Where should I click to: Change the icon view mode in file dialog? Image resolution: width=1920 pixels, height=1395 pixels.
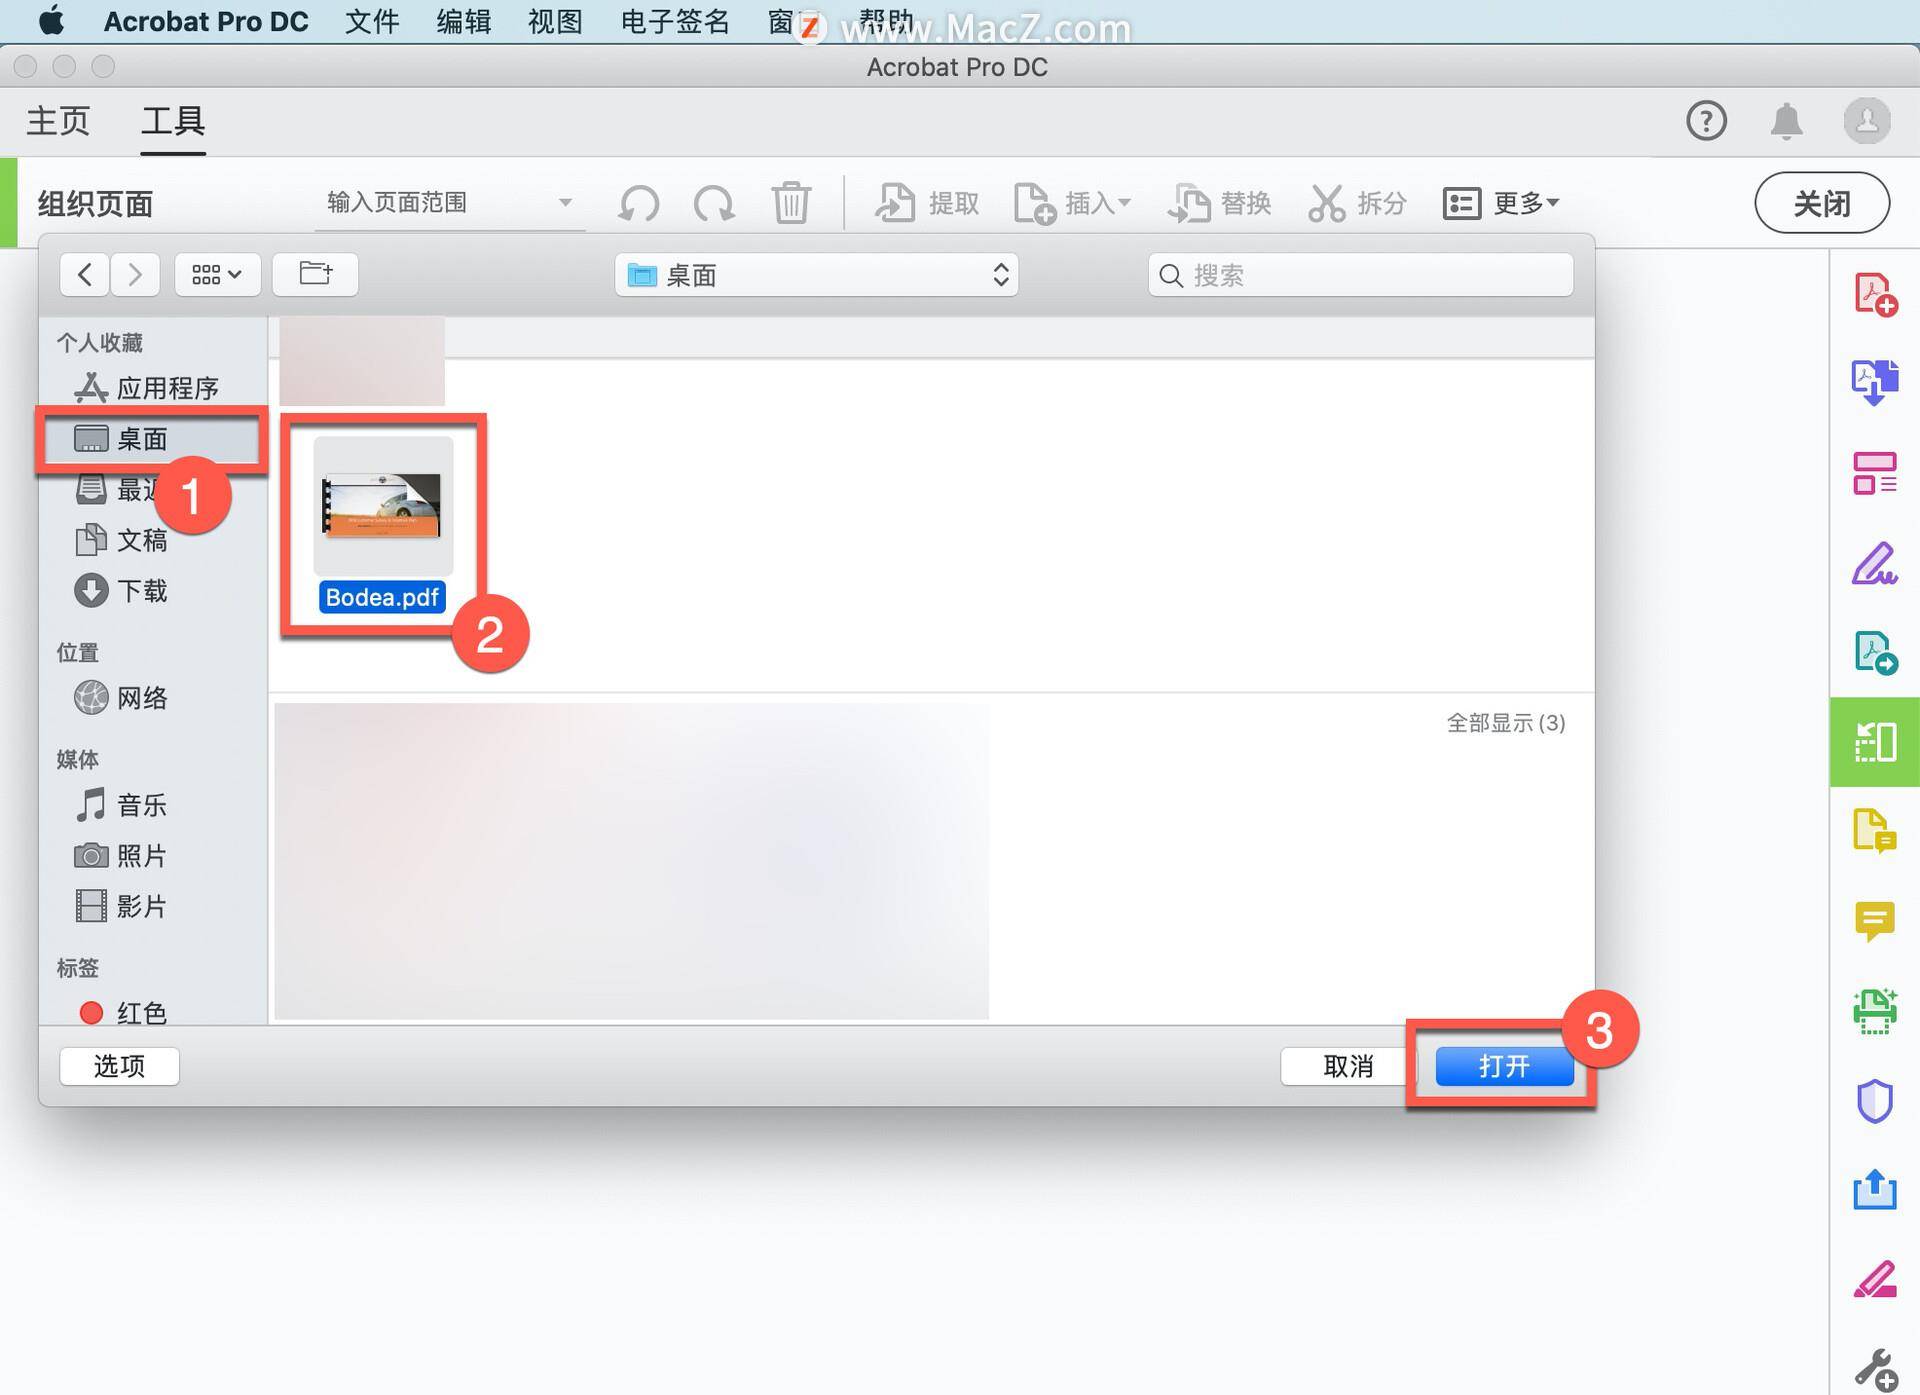pyautogui.click(x=217, y=274)
